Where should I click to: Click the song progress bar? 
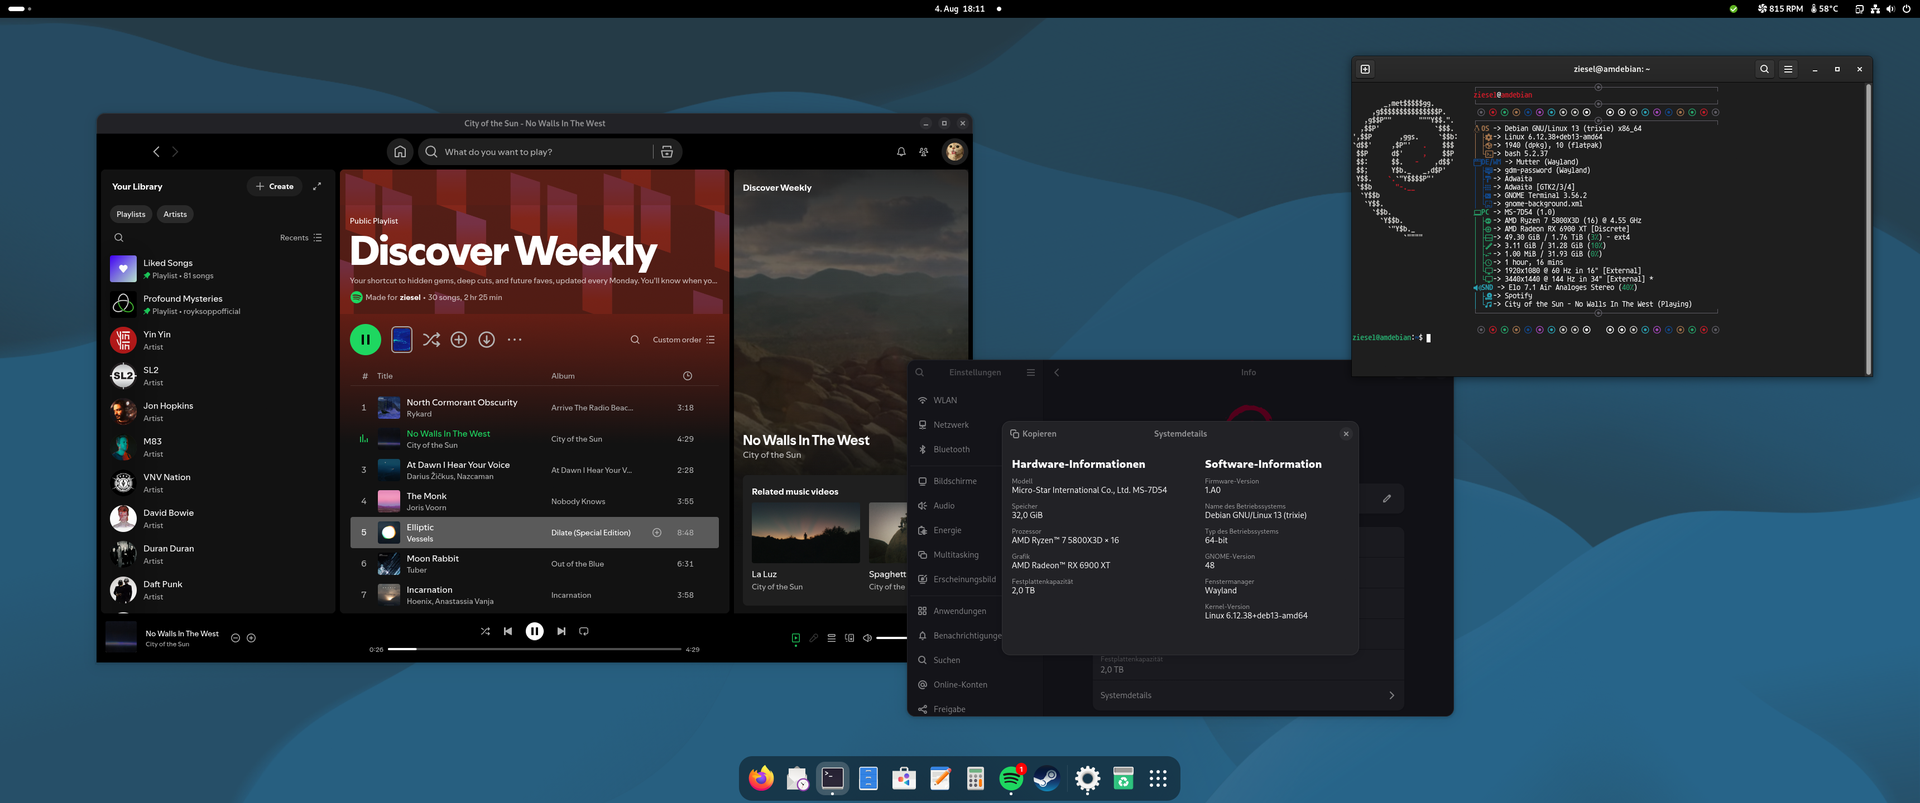(x=535, y=649)
